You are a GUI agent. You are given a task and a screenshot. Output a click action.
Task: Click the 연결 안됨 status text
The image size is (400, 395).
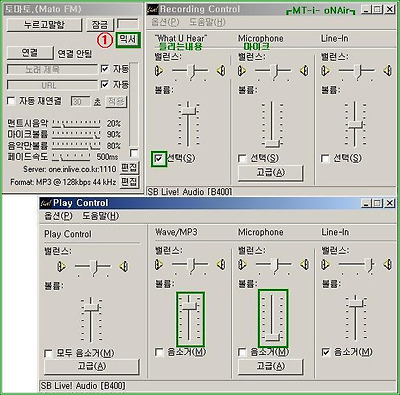[74, 54]
